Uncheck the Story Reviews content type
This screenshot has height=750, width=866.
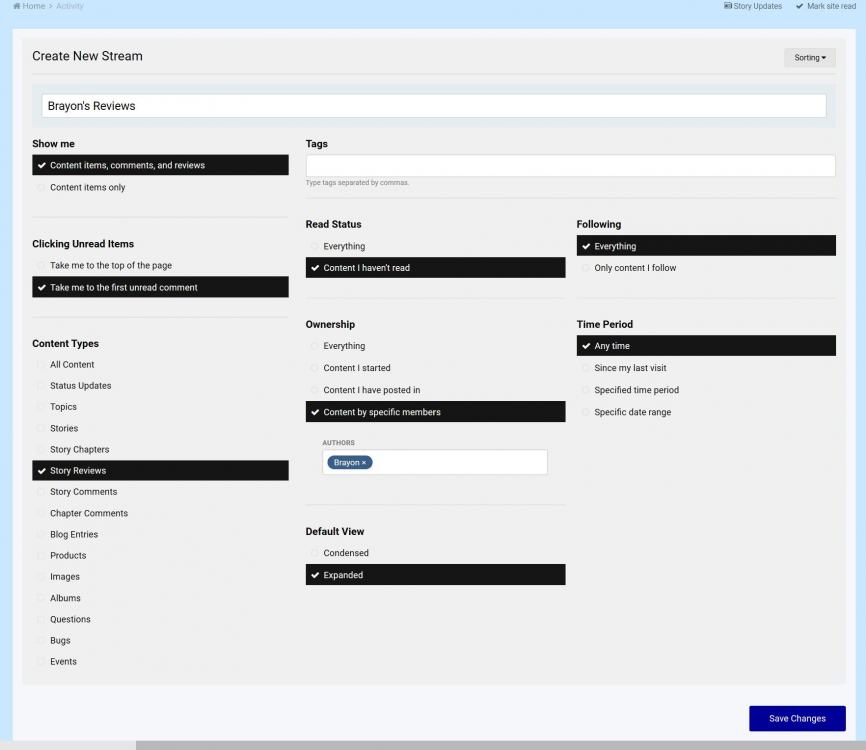coord(77,471)
